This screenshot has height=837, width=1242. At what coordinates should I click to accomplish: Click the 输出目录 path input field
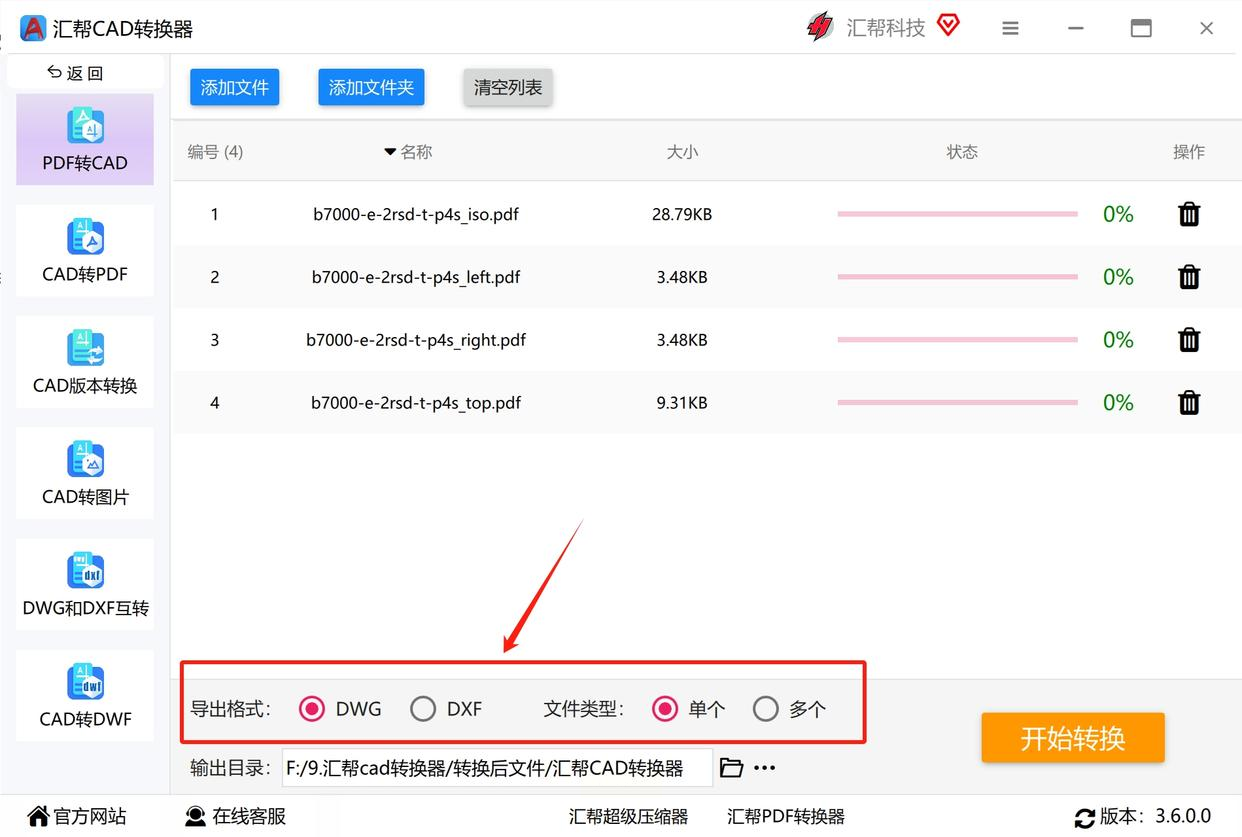coord(497,768)
